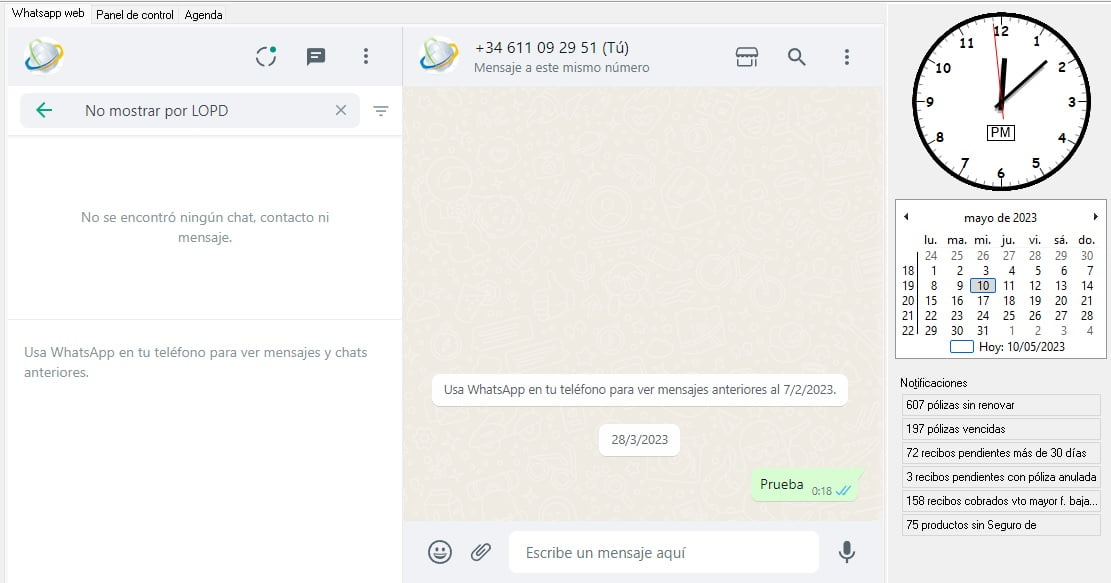Start a new chat with the message icon
Image resolution: width=1111 pixels, height=583 pixels.
pyautogui.click(x=316, y=57)
